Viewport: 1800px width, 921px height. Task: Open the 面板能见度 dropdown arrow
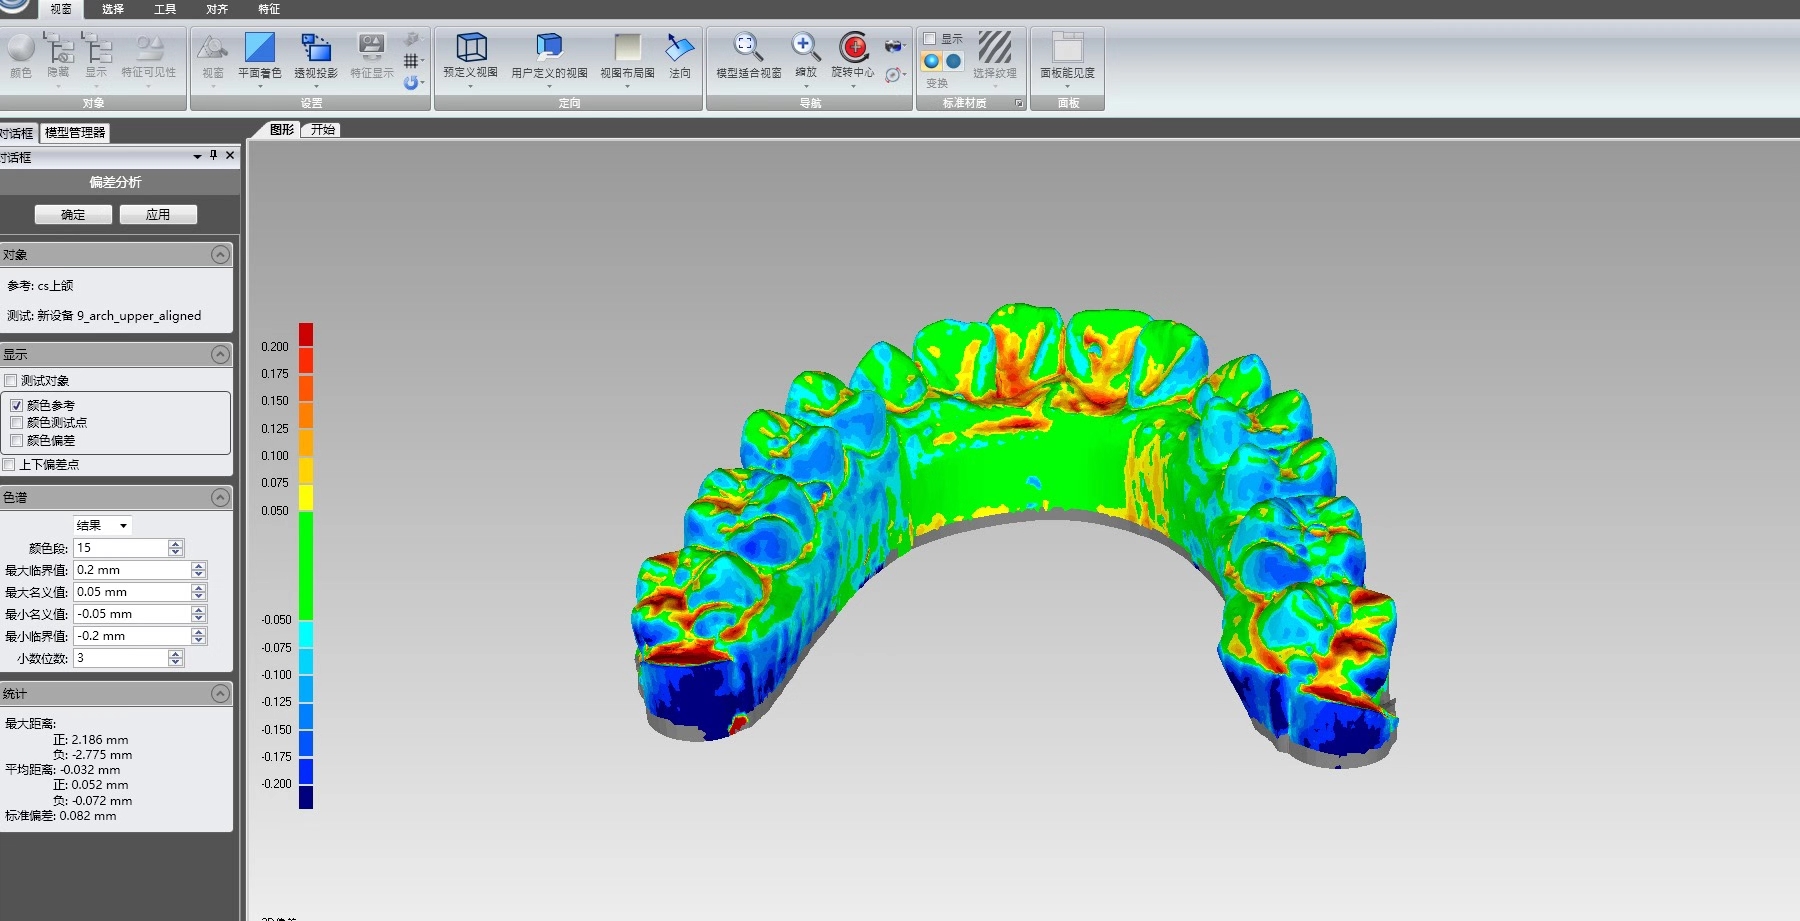pyautogui.click(x=1067, y=86)
